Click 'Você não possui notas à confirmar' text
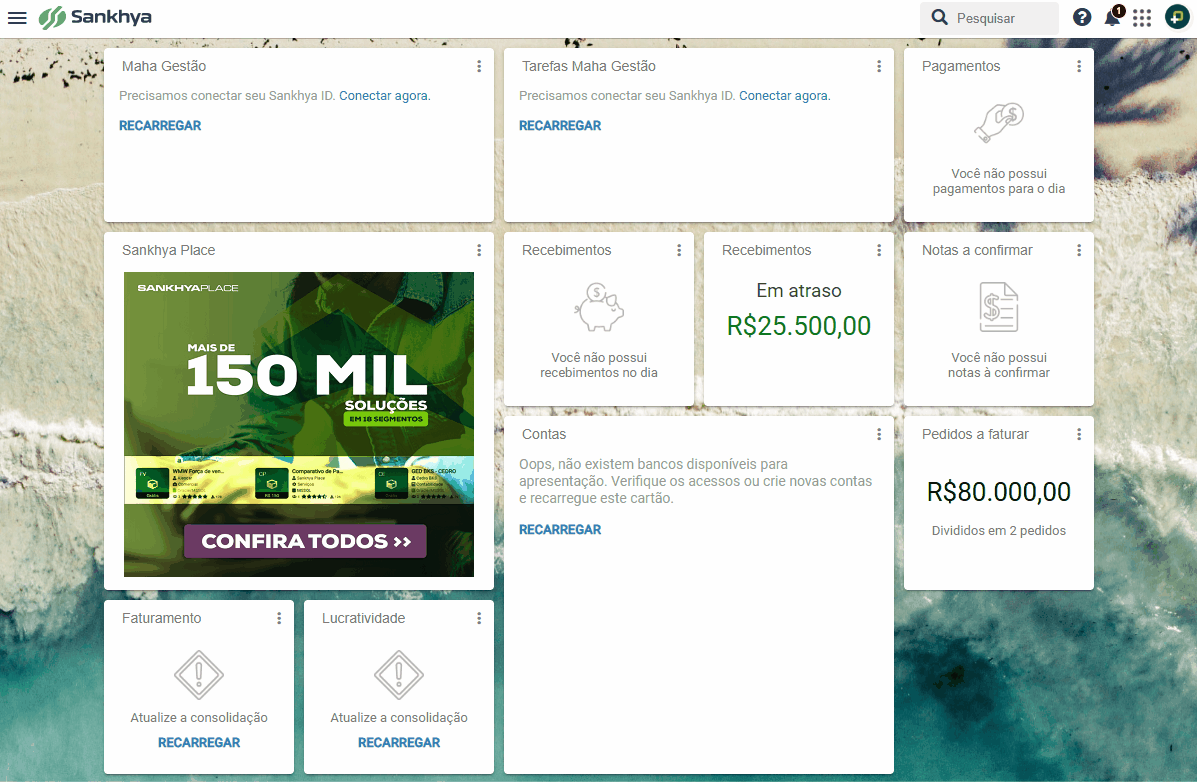 999,366
